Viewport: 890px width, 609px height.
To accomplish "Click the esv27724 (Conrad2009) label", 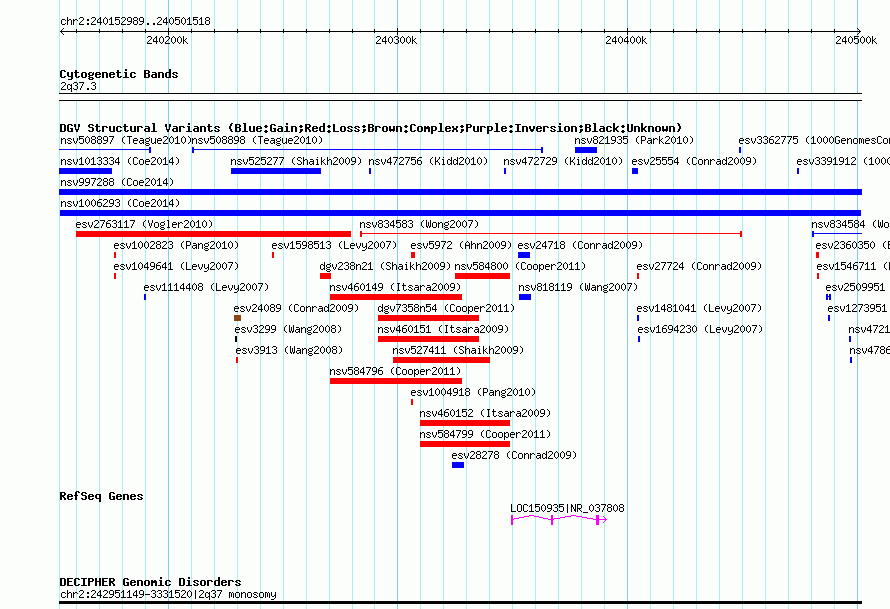I will pyautogui.click(x=699, y=266).
